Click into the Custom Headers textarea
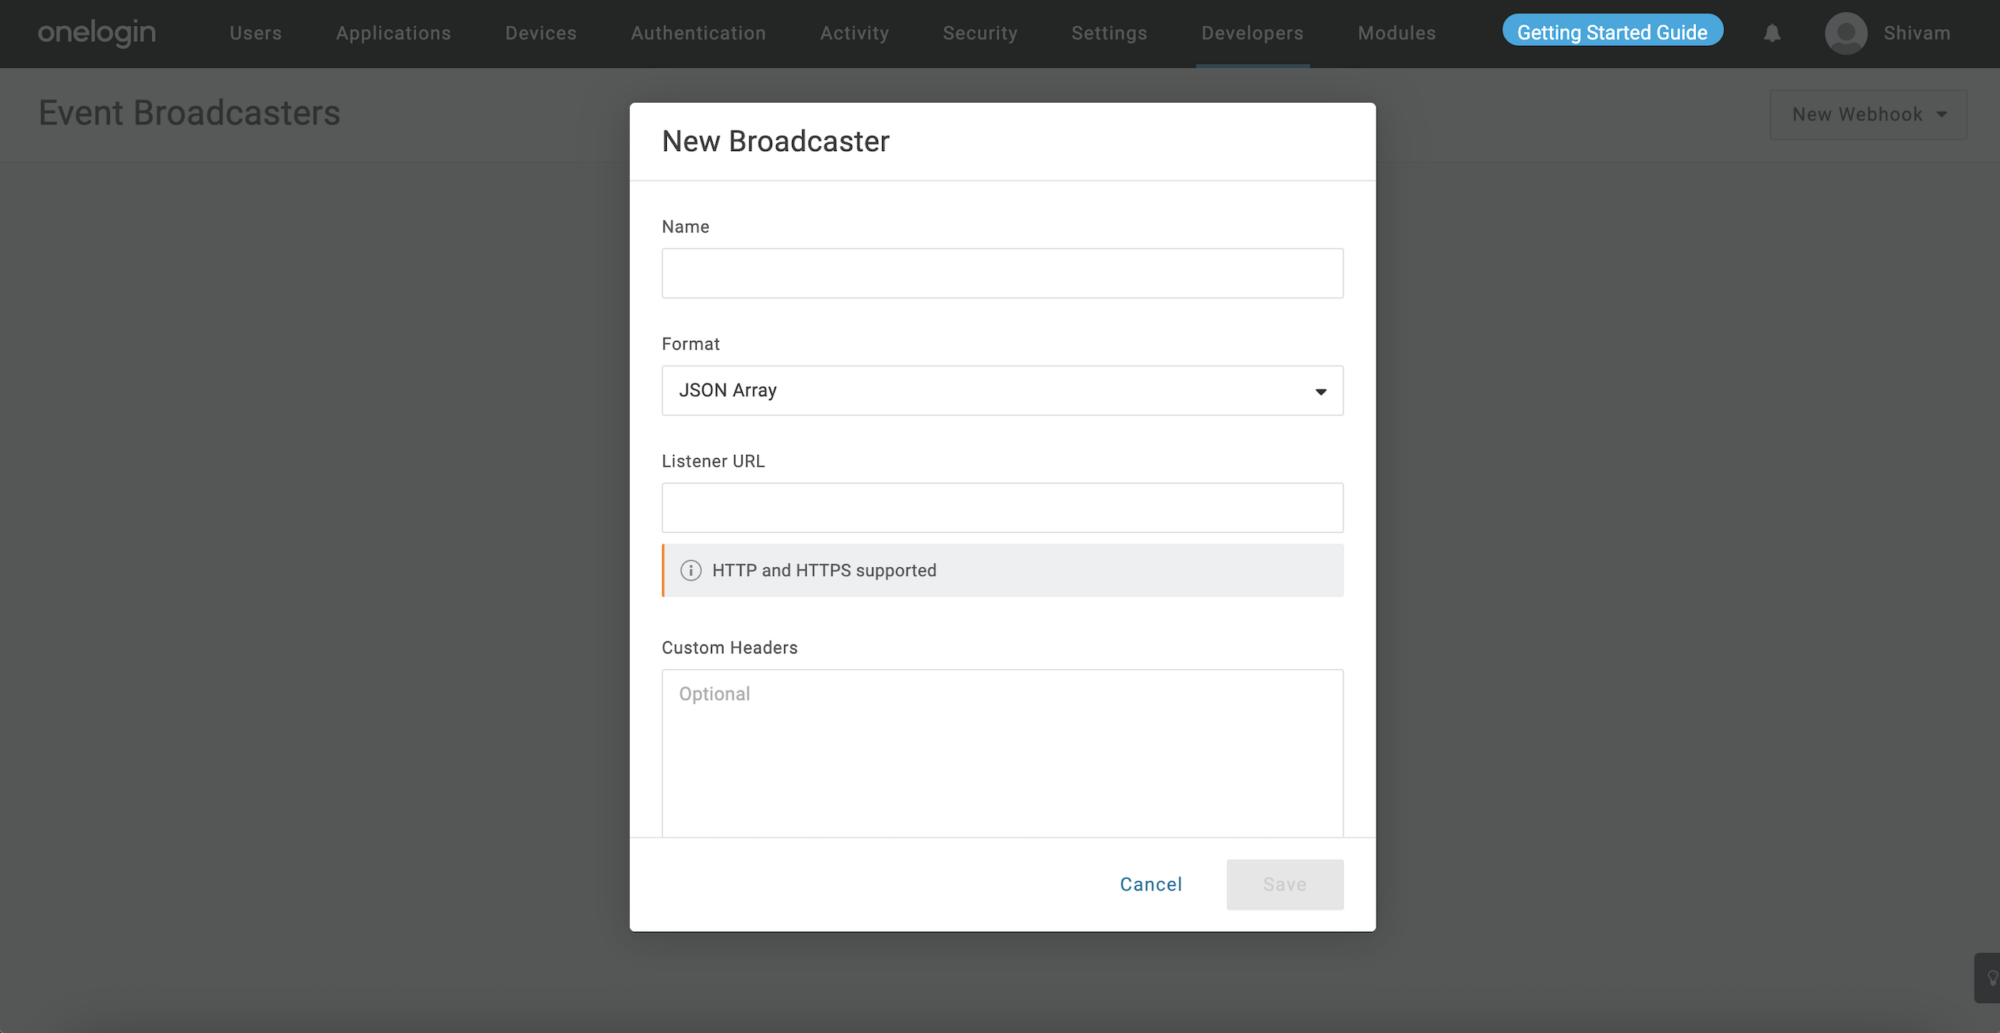This screenshot has width=2000, height=1033. pos(1002,753)
